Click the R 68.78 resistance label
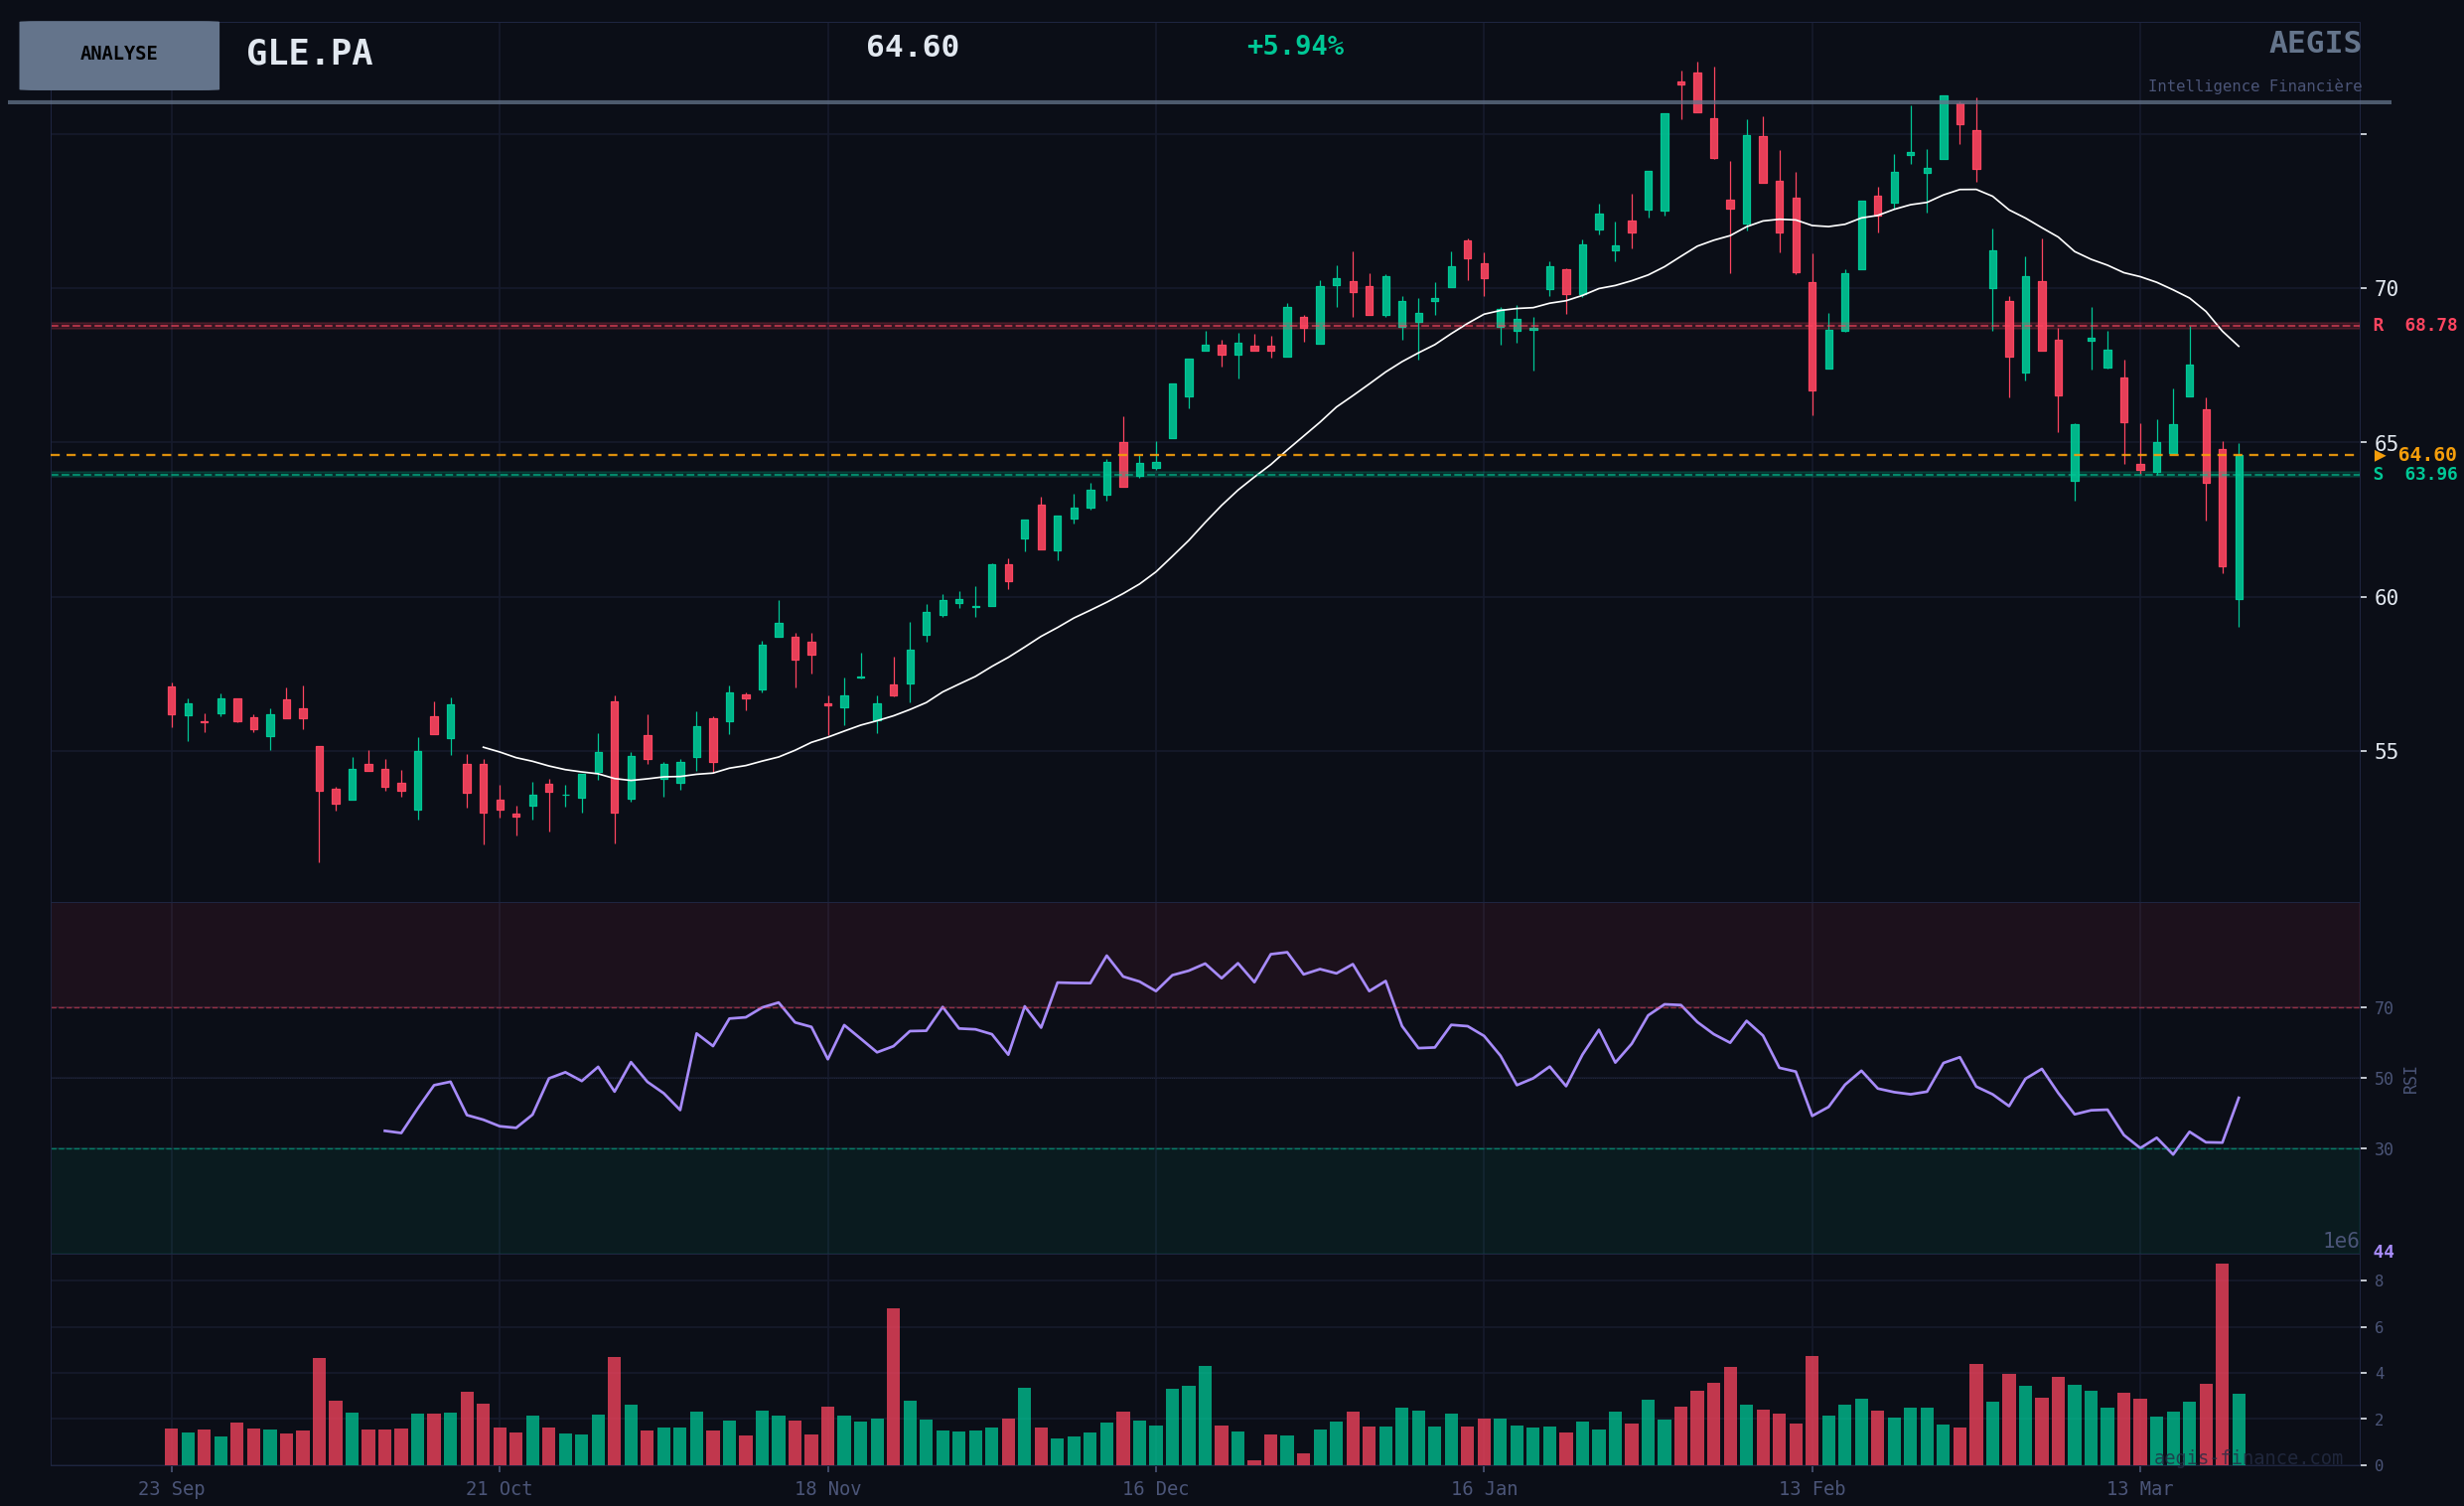Viewport: 2464px width, 1506px height. tap(2414, 325)
